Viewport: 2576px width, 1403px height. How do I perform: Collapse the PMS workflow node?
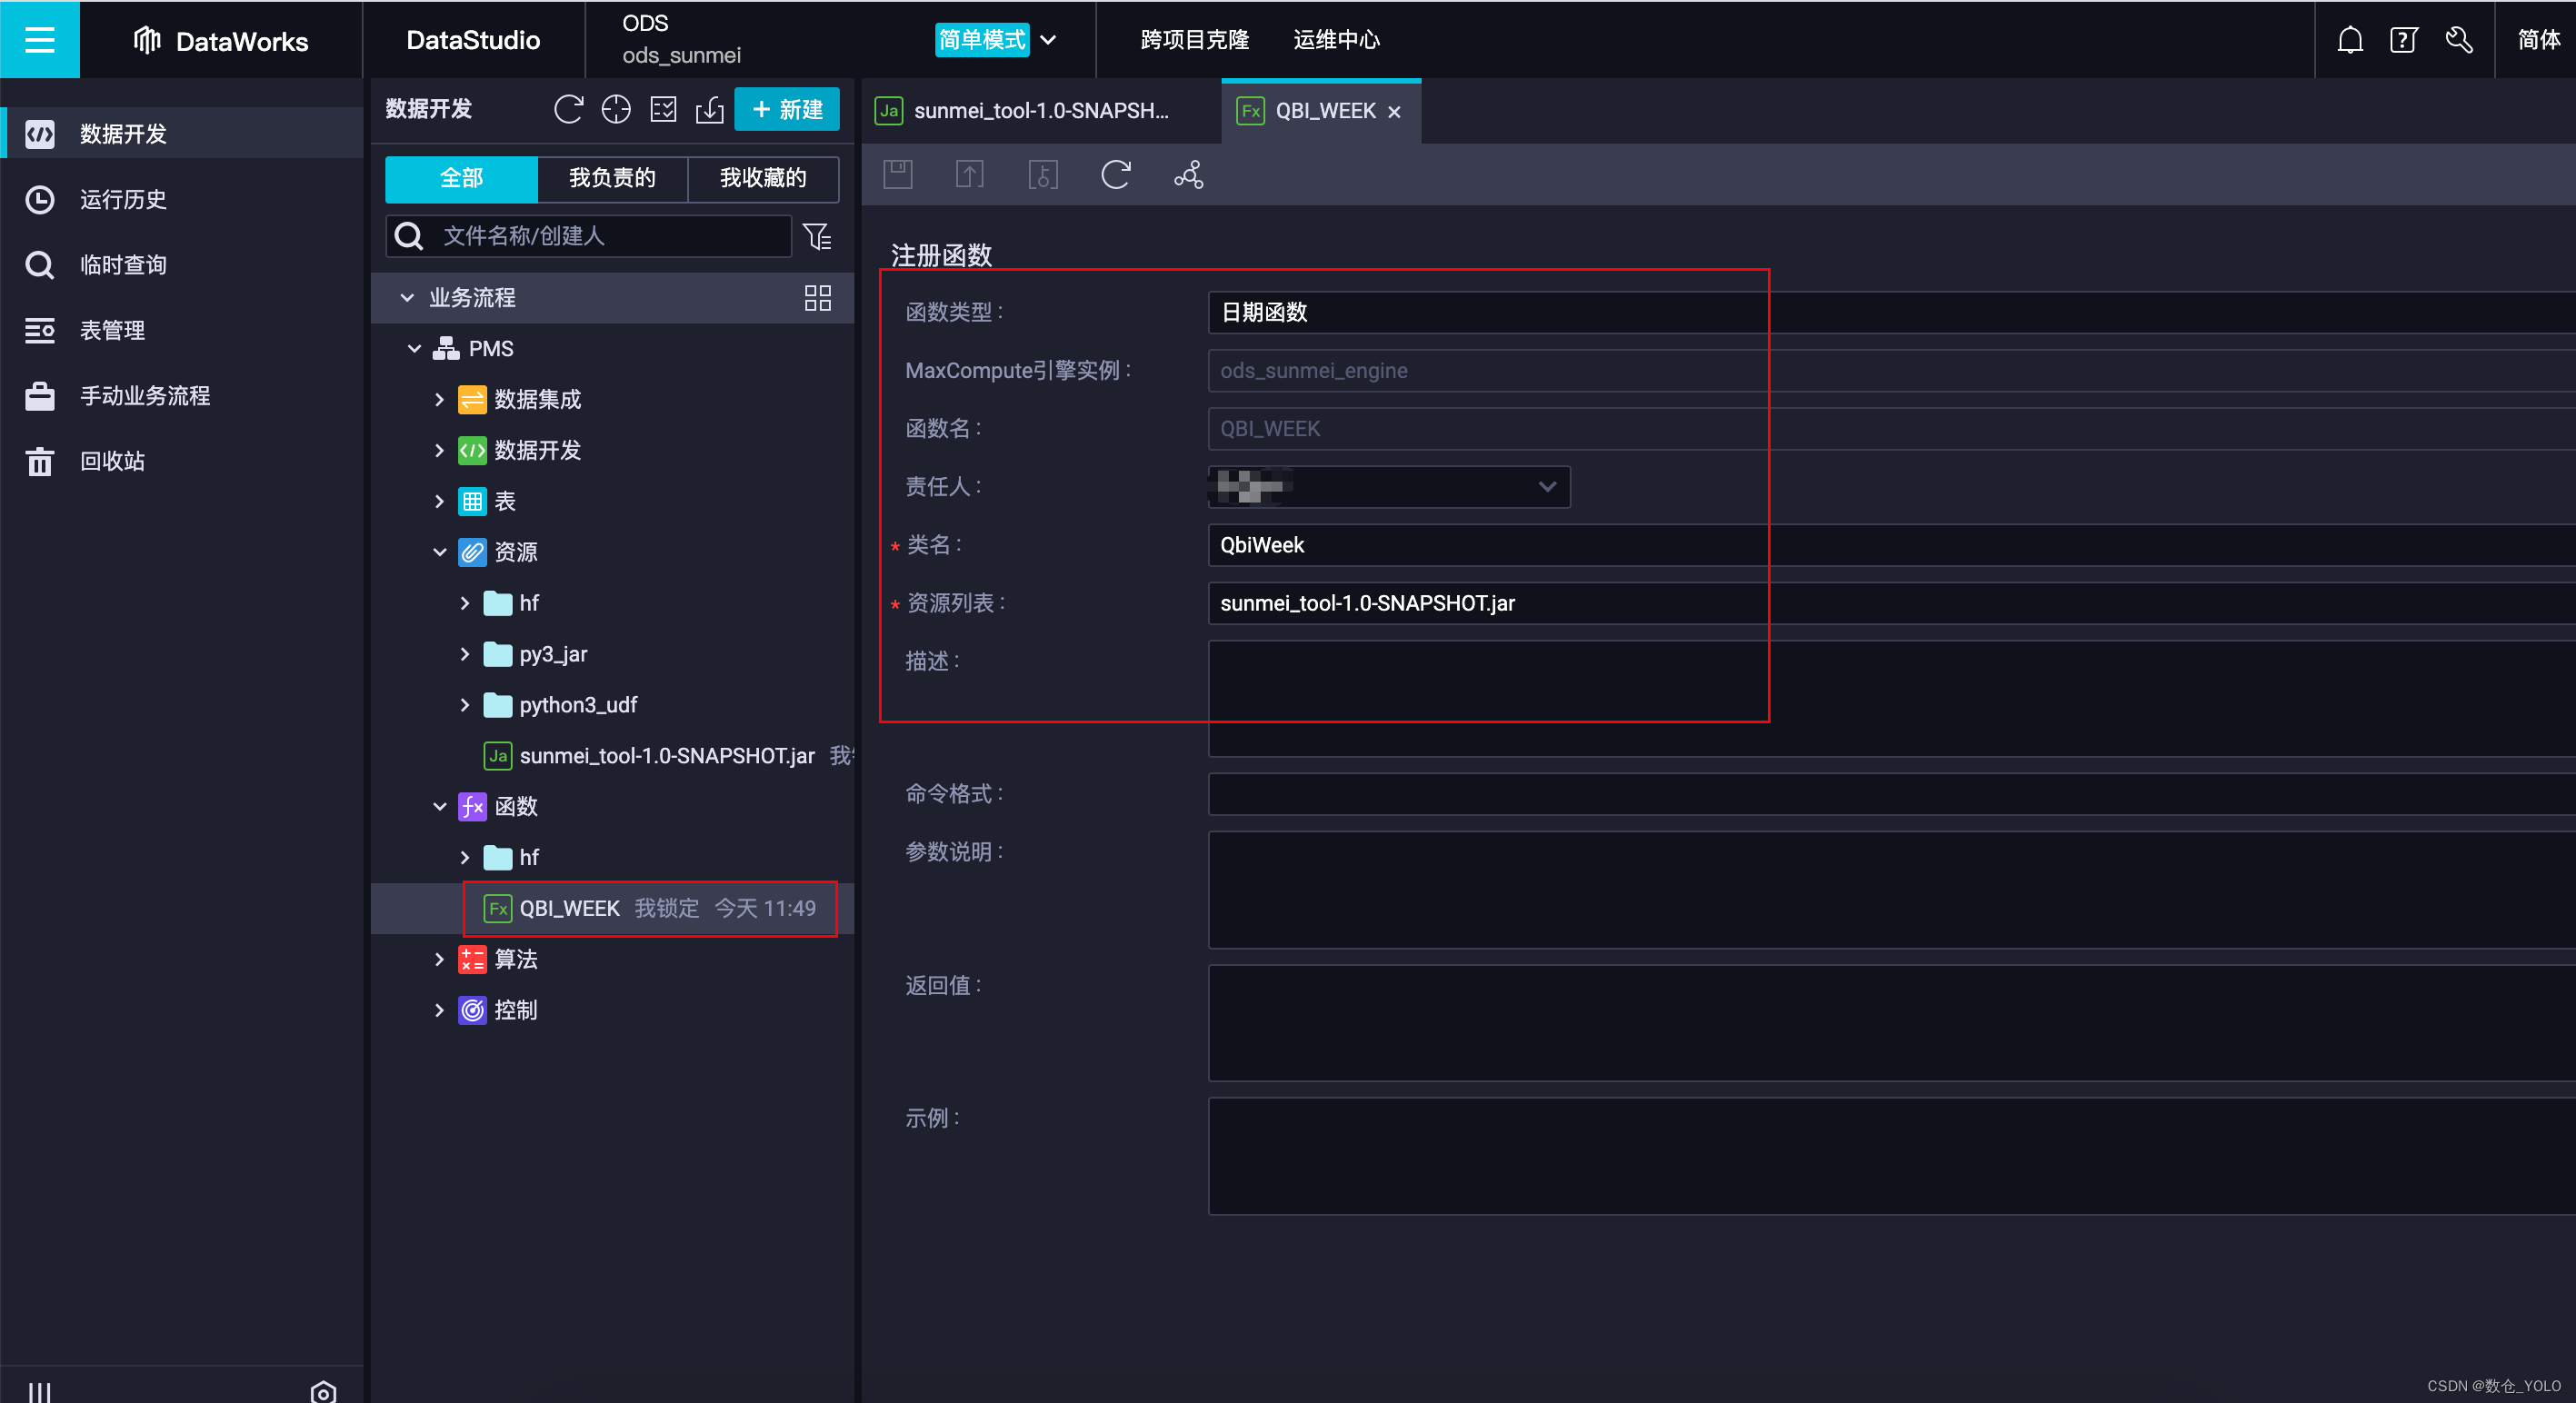(x=414, y=348)
